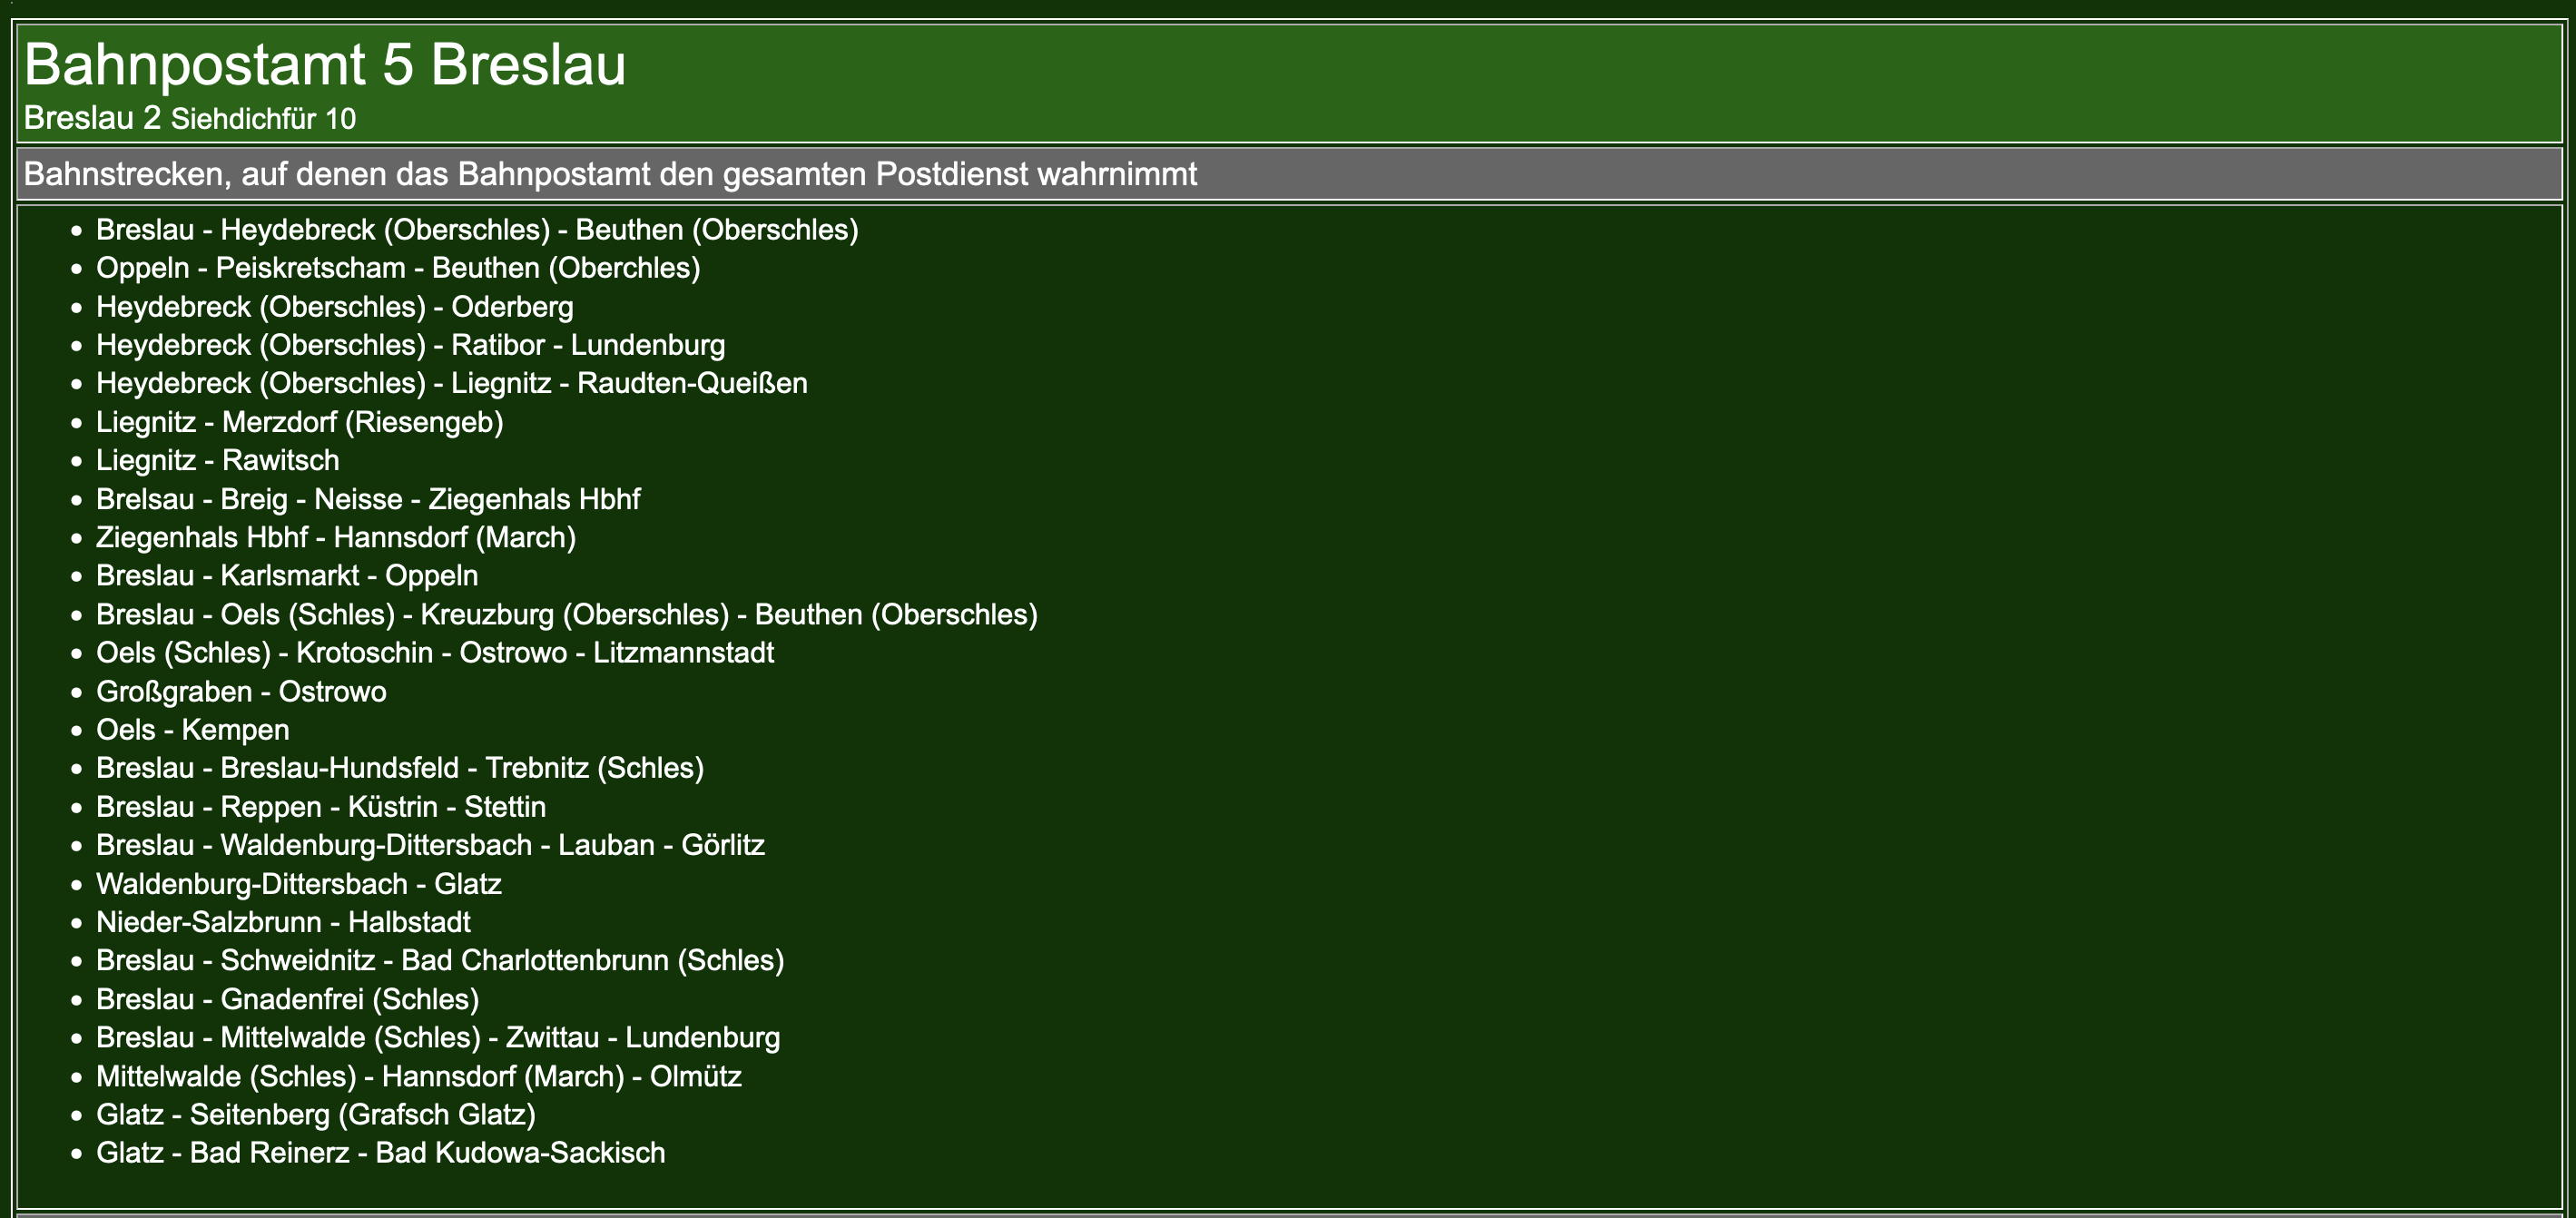Click the Oels - Kempen list entry
Image resolution: width=2576 pixels, height=1218 pixels.
[x=192, y=730]
